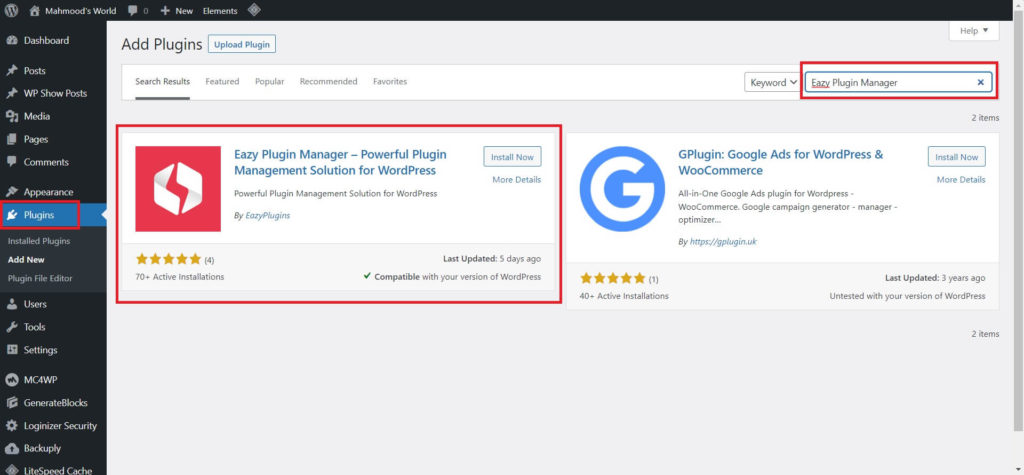This screenshot has height=475, width=1024.
Task: Open Plugin File Editor submenu item
Action: (40, 278)
